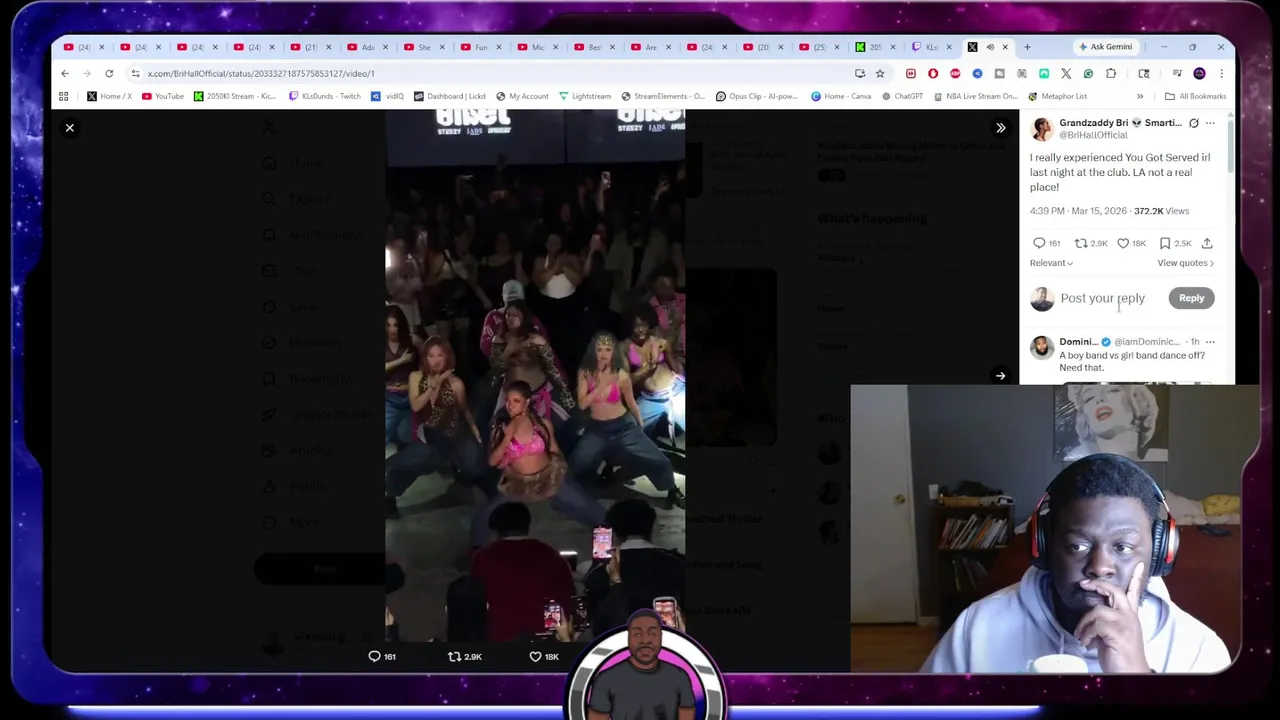Go back with the browser back arrow
Image resolution: width=1280 pixels, height=720 pixels.
65,73
